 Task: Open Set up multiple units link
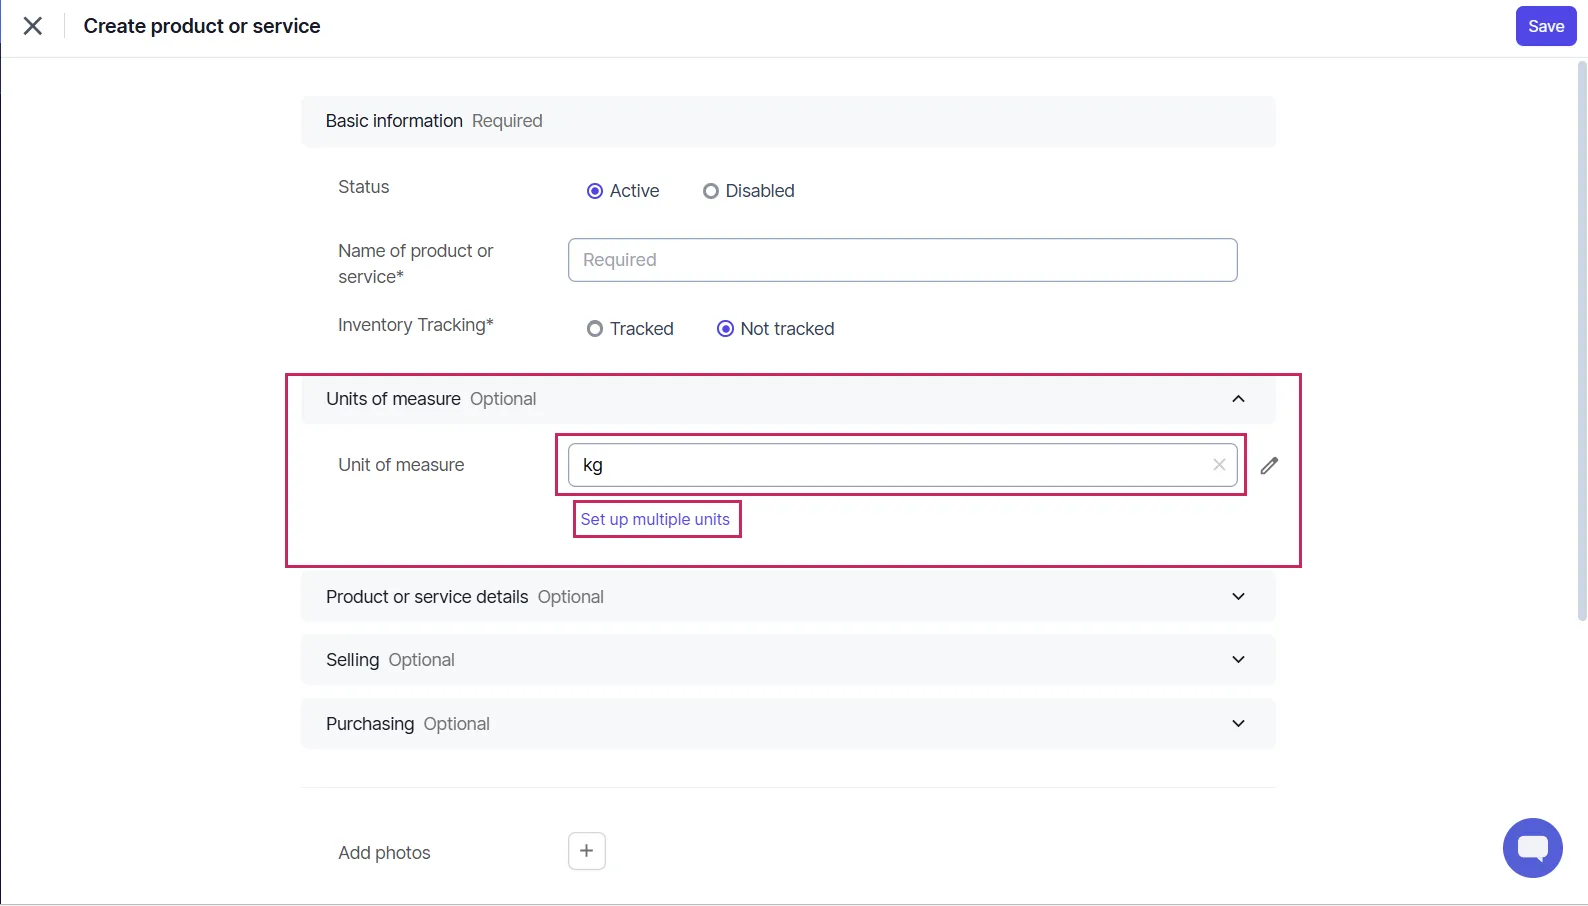[x=655, y=520]
